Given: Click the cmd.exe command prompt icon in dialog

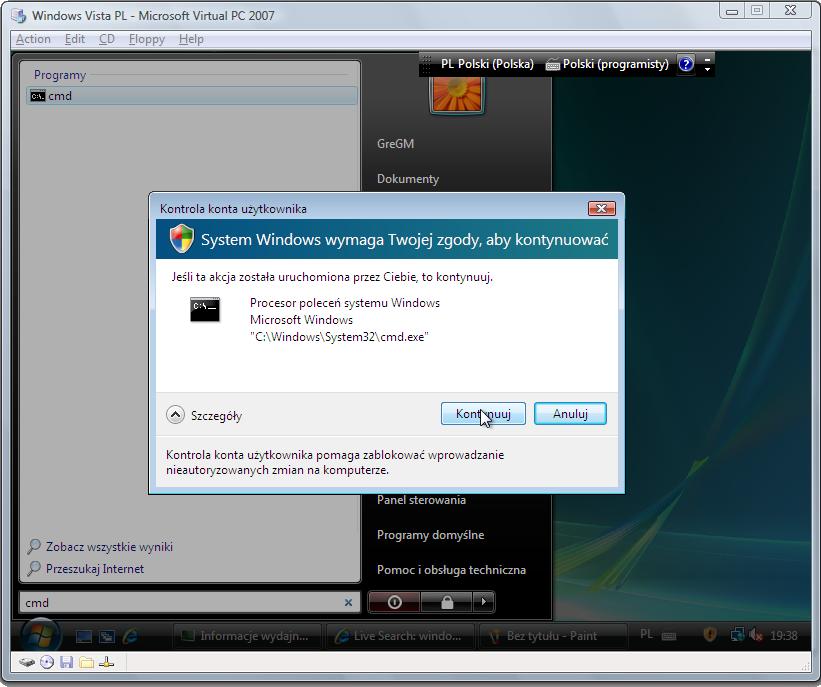Looking at the screenshot, I should (x=205, y=309).
